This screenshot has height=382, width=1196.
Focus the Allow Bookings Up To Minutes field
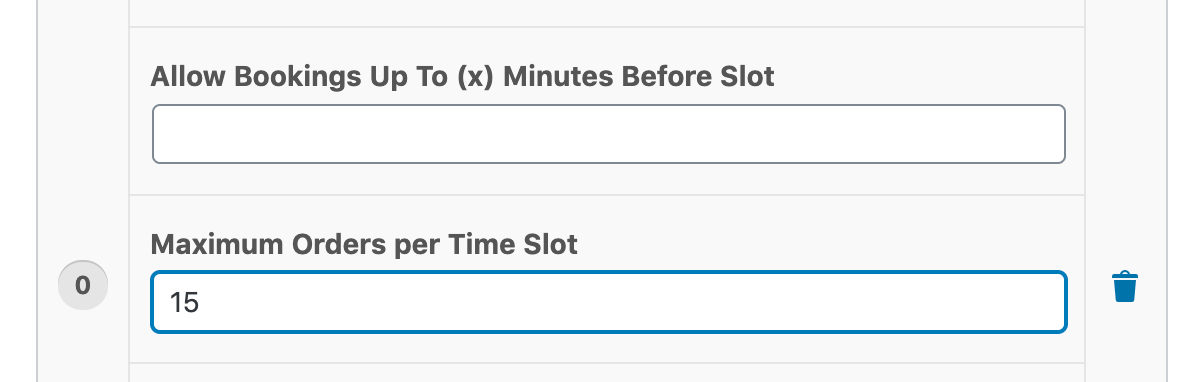(x=609, y=134)
